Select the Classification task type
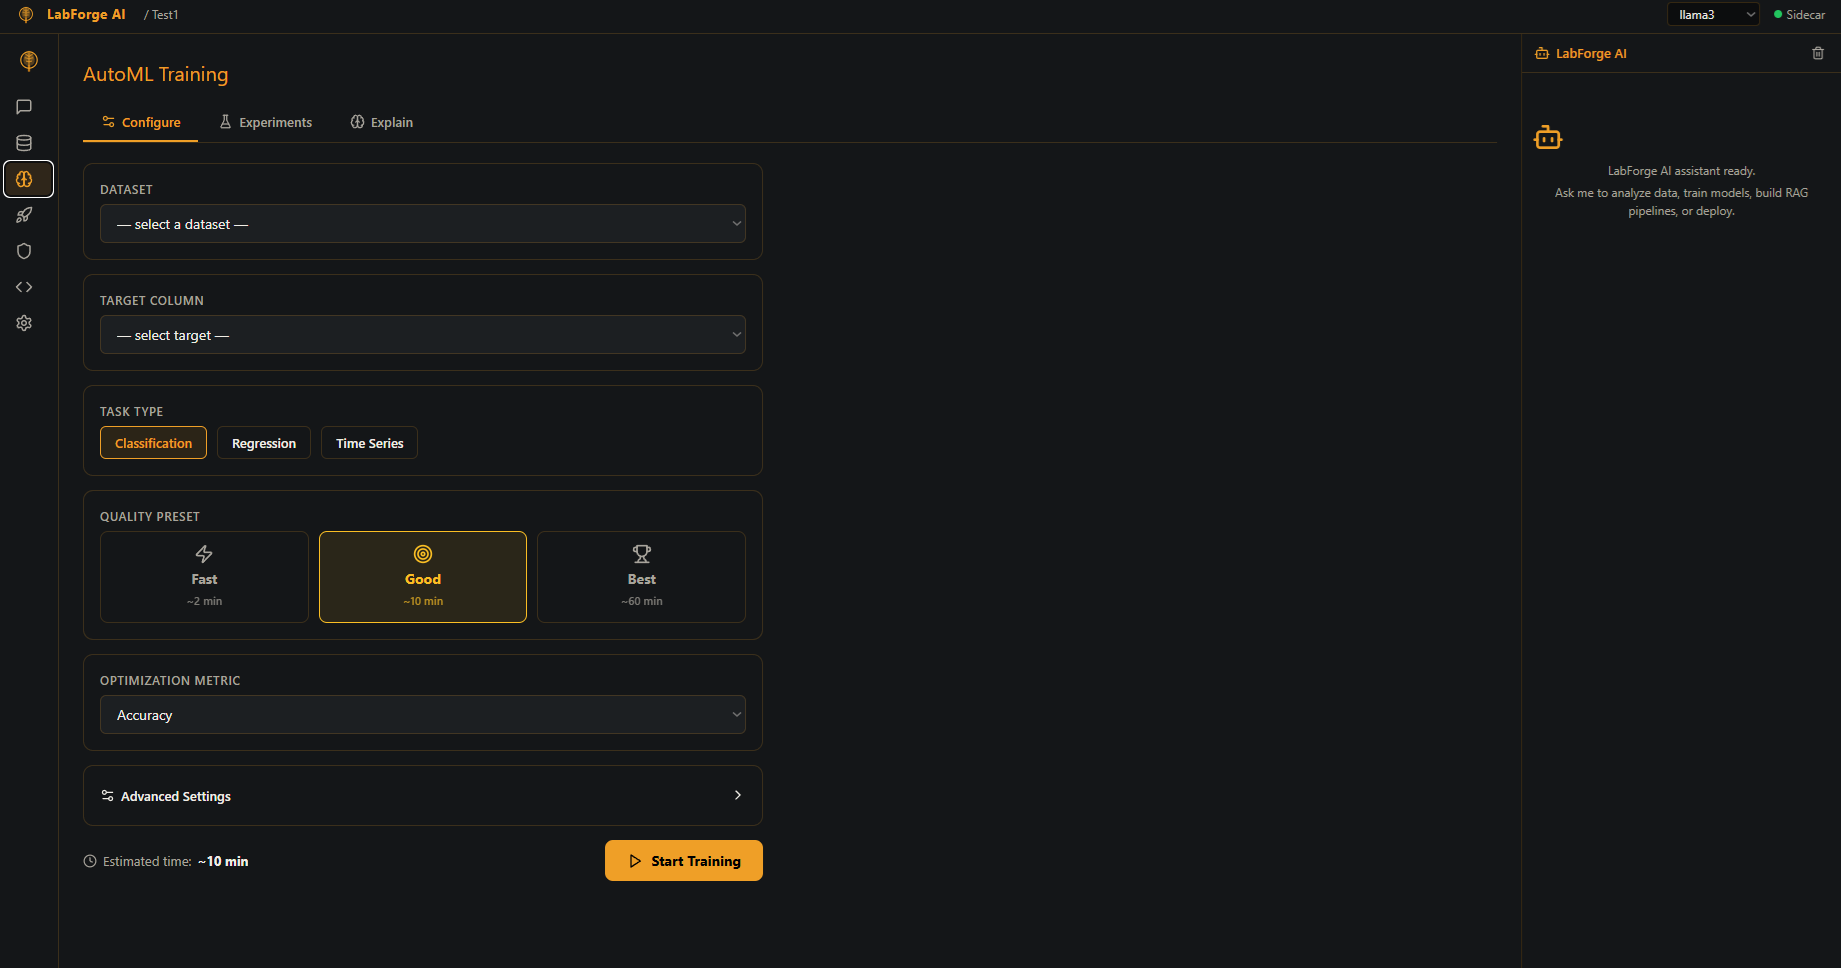The height and width of the screenshot is (968, 1841). tap(153, 442)
